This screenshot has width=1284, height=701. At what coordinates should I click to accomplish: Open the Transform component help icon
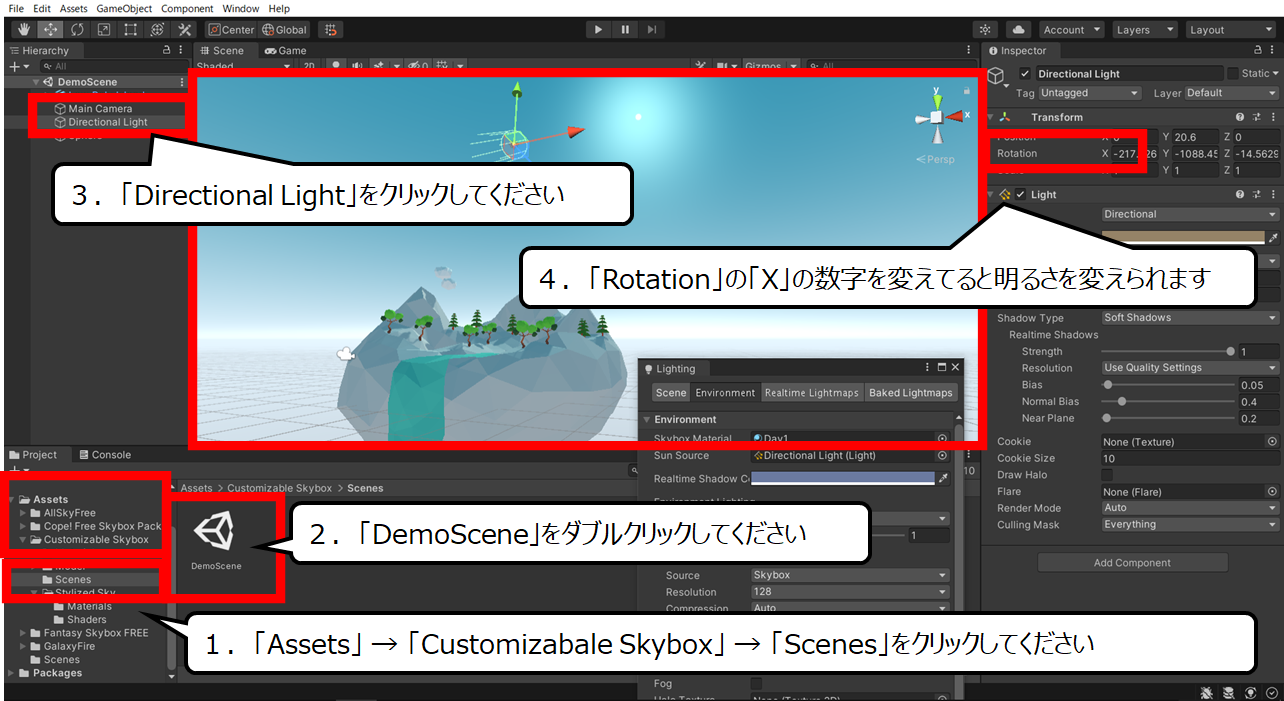tap(1240, 117)
